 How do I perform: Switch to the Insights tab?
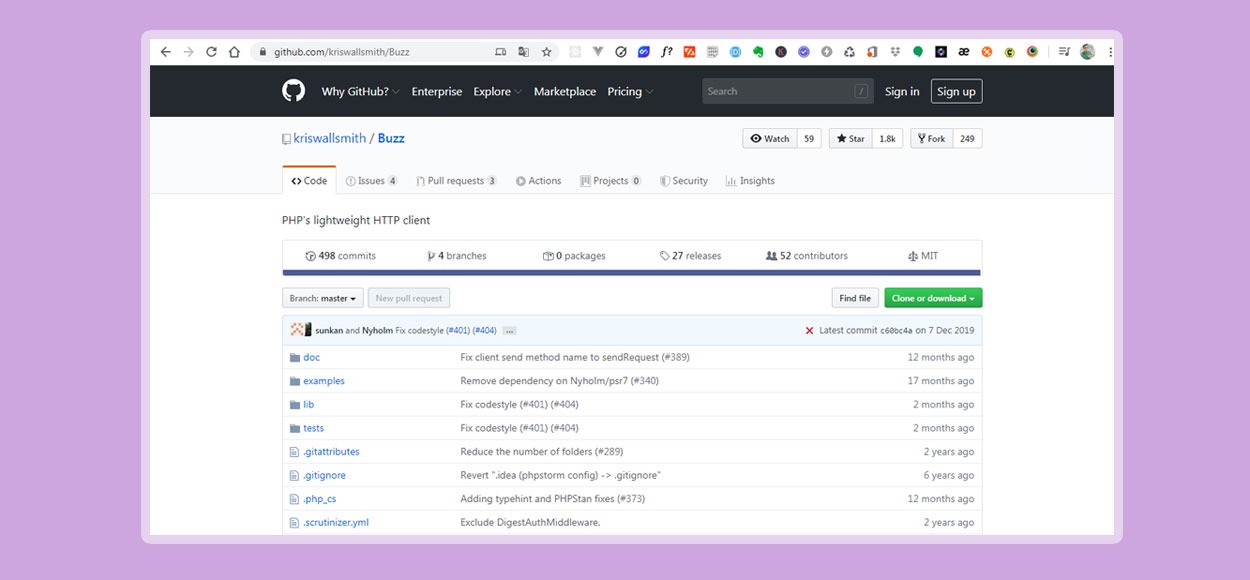750,181
